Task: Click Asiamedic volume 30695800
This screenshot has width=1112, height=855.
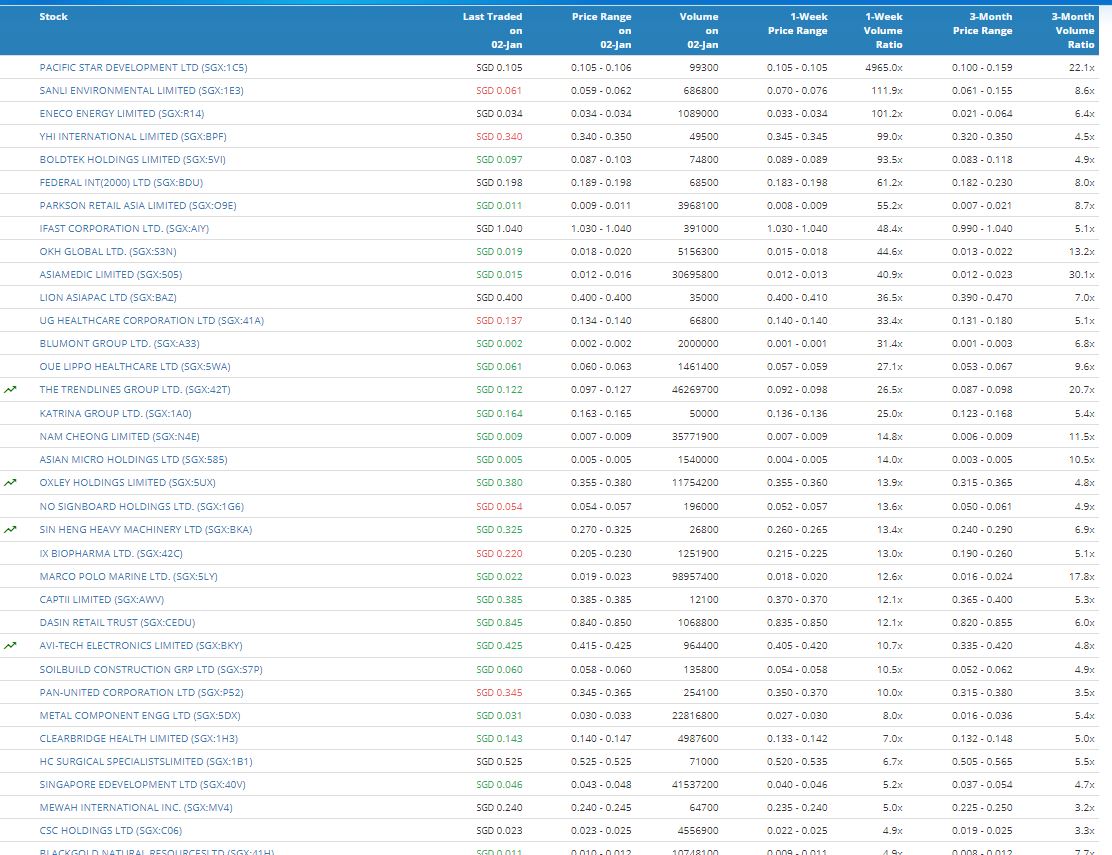Action: click(695, 274)
